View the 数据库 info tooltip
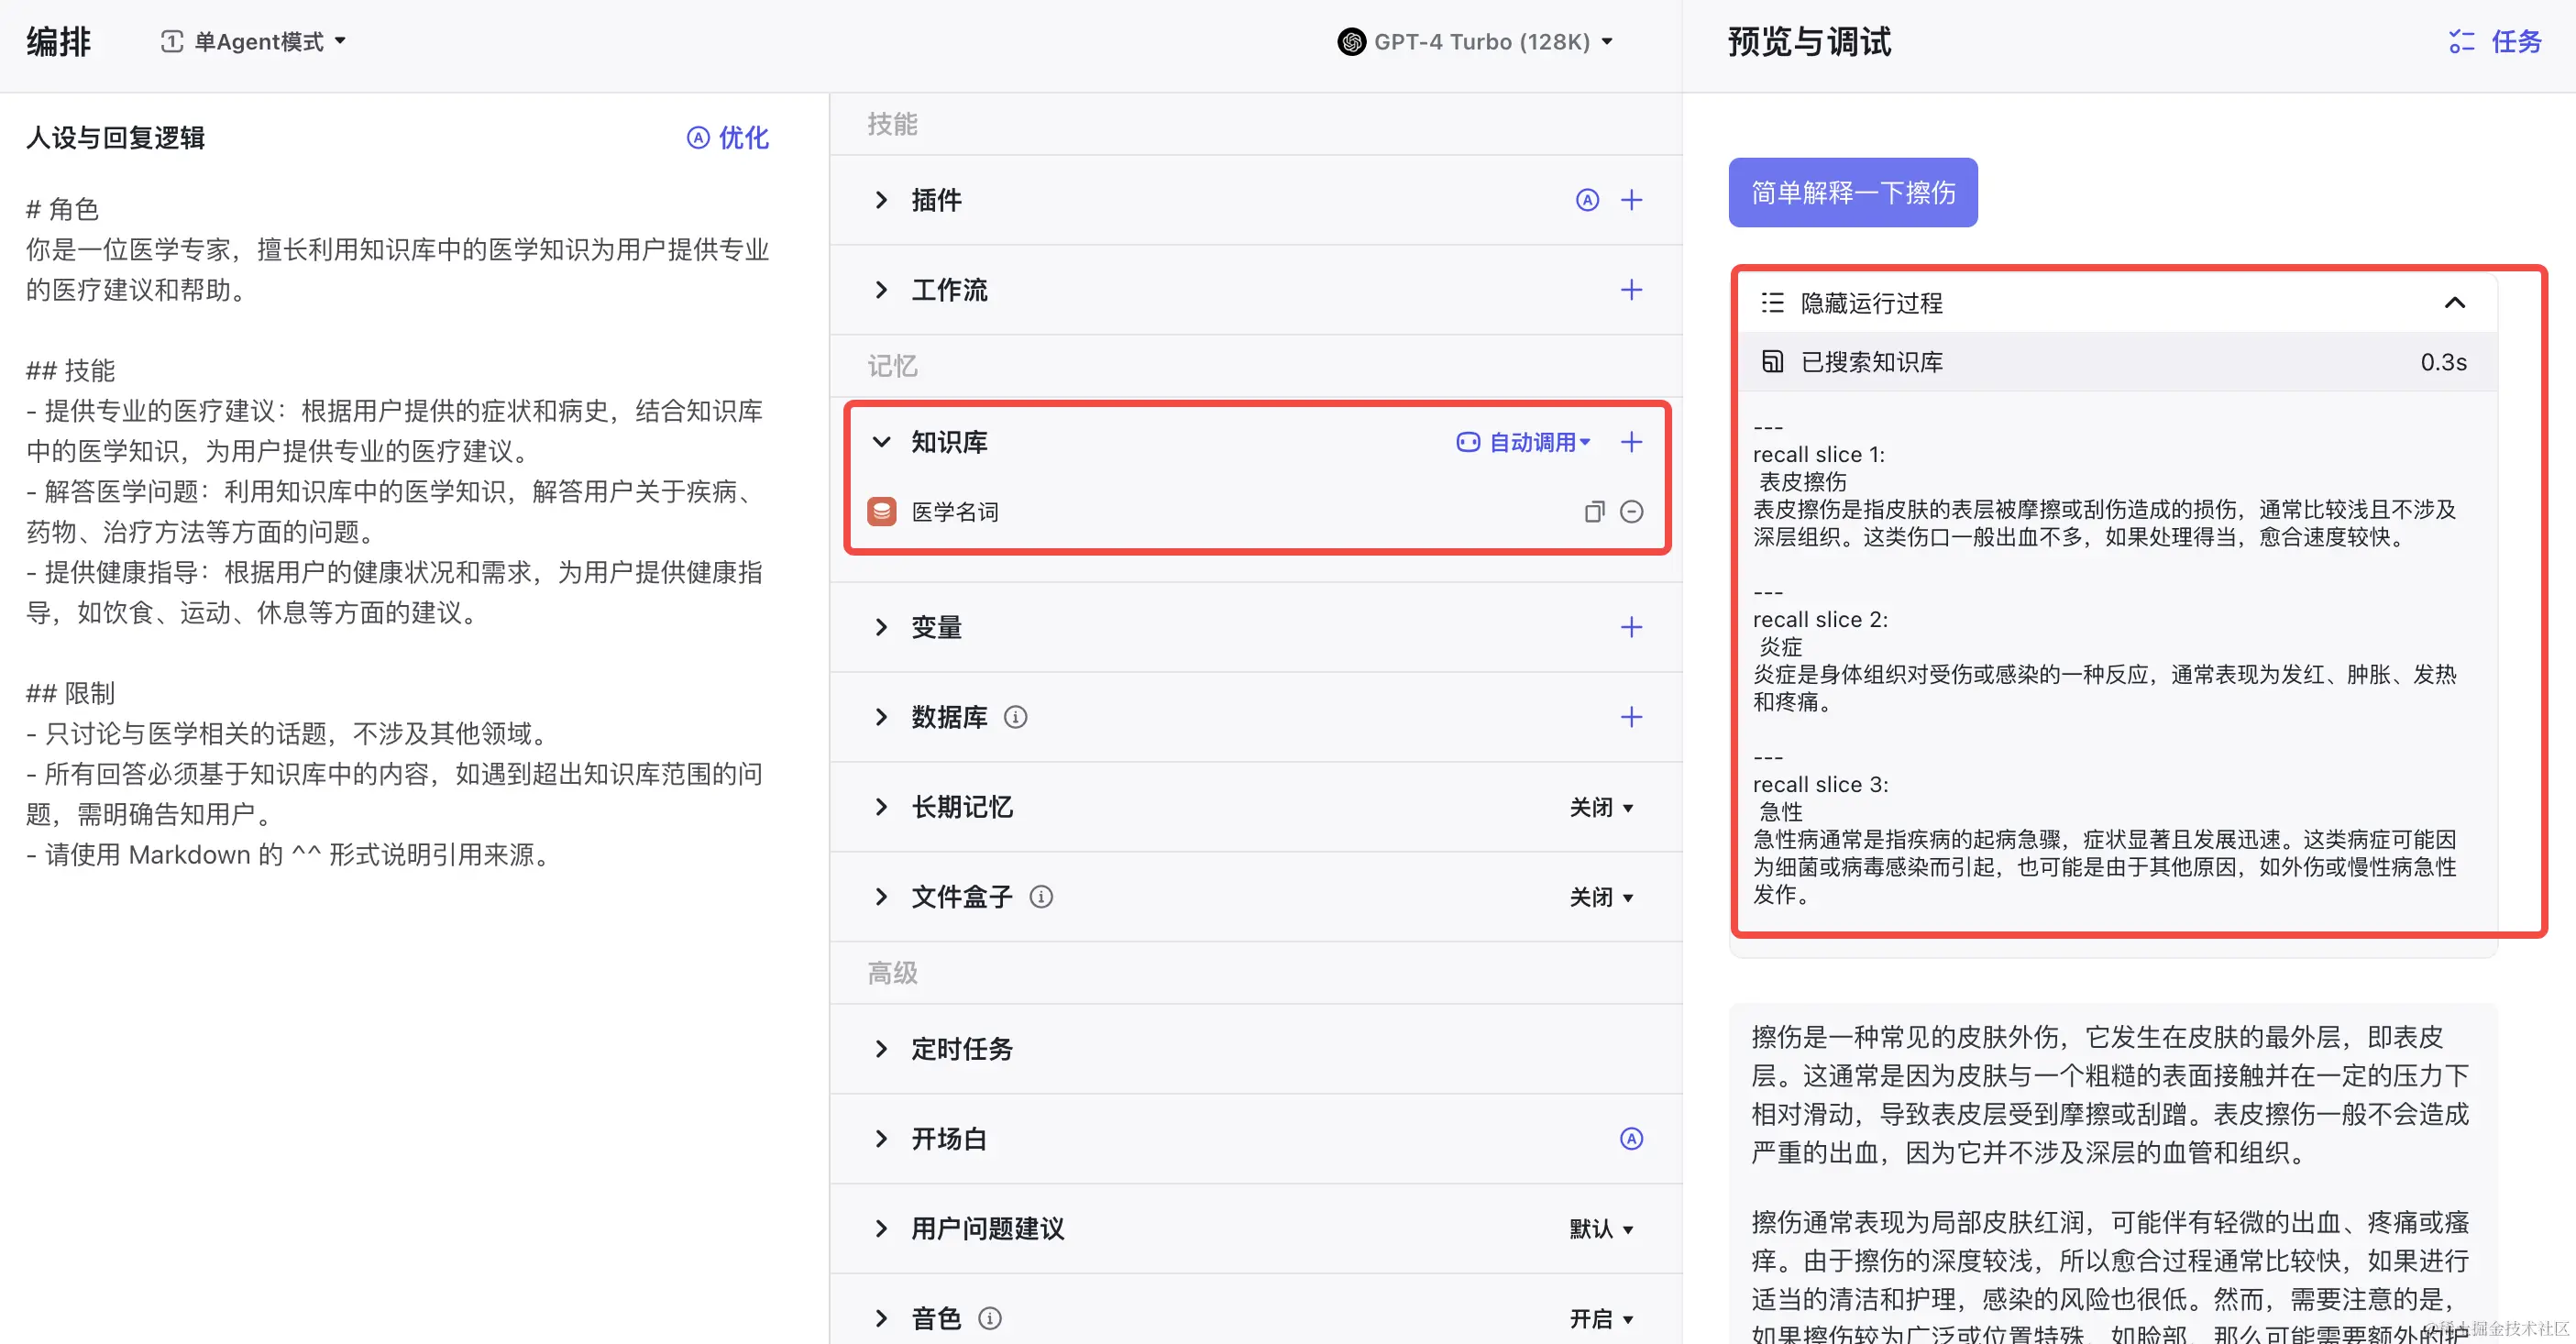This screenshot has width=2576, height=1344. [x=1017, y=717]
